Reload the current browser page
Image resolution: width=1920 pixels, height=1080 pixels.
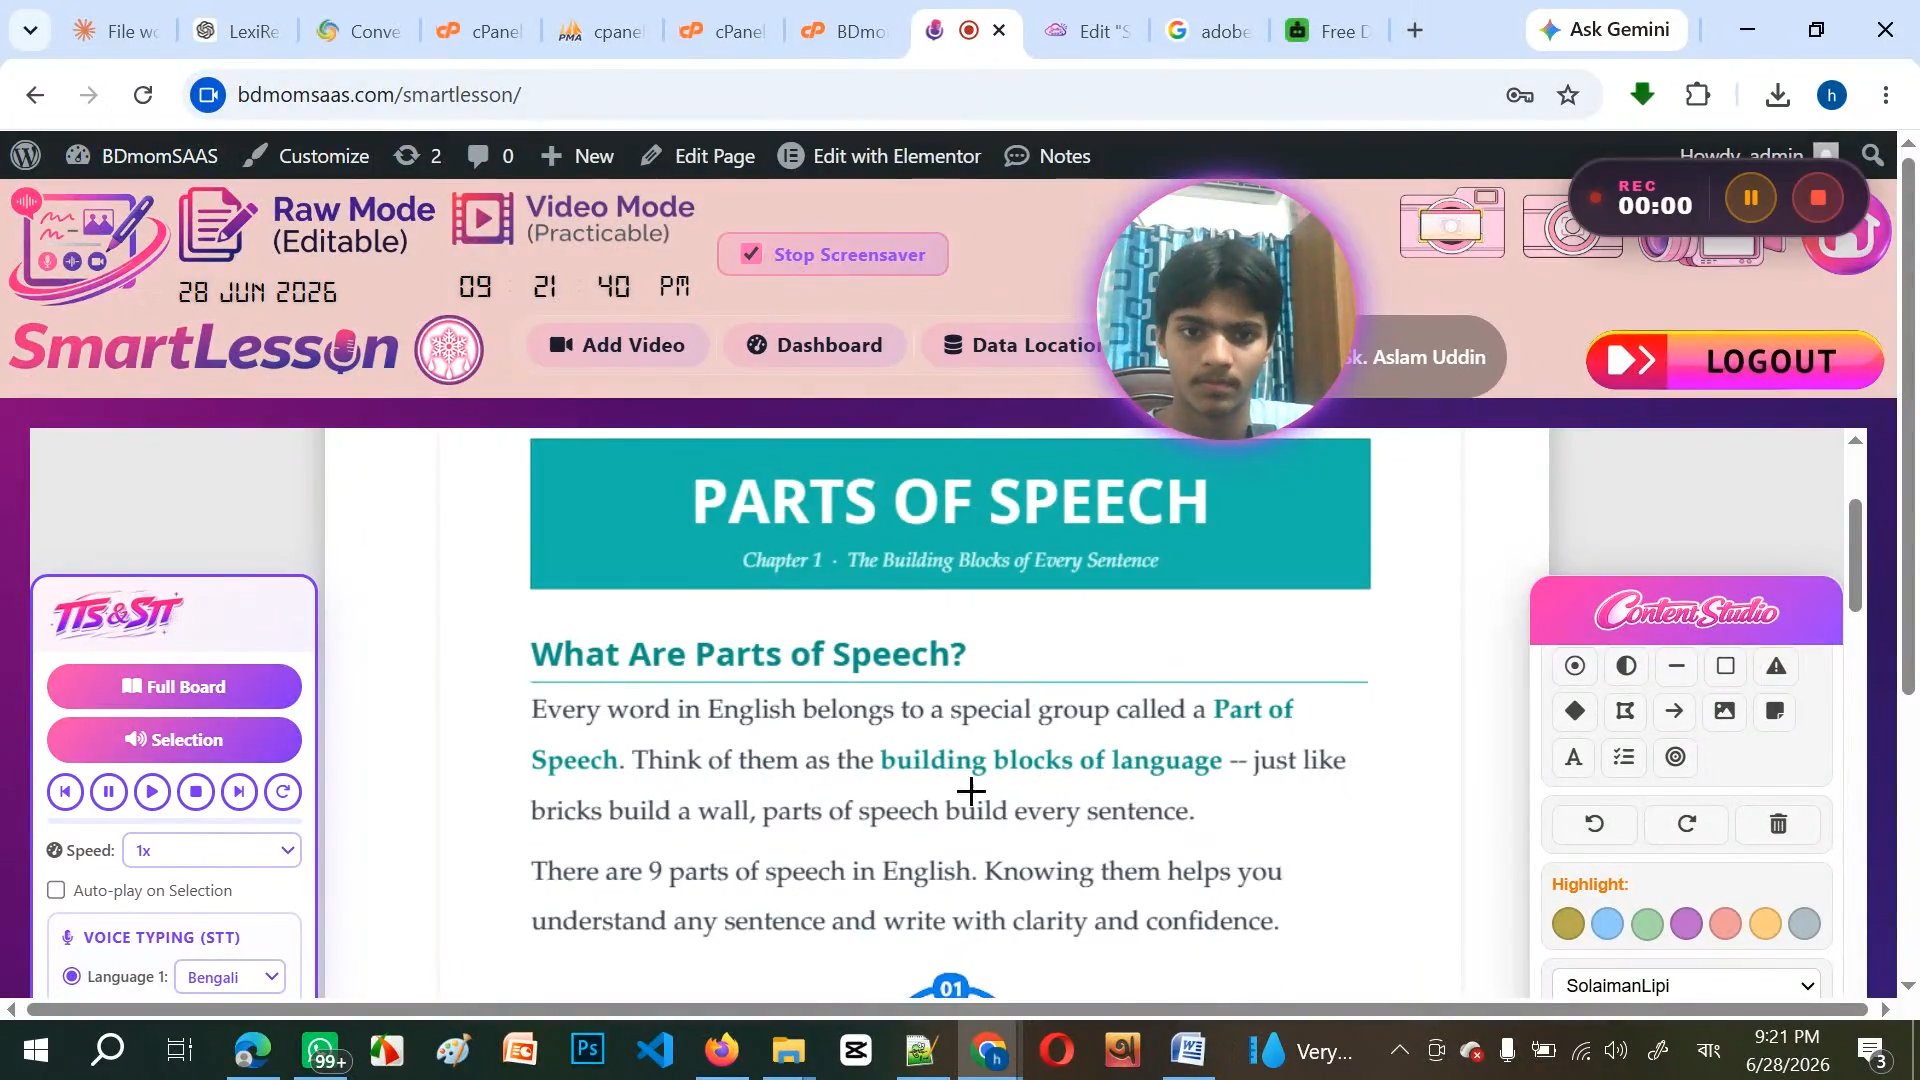pos(143,95)
